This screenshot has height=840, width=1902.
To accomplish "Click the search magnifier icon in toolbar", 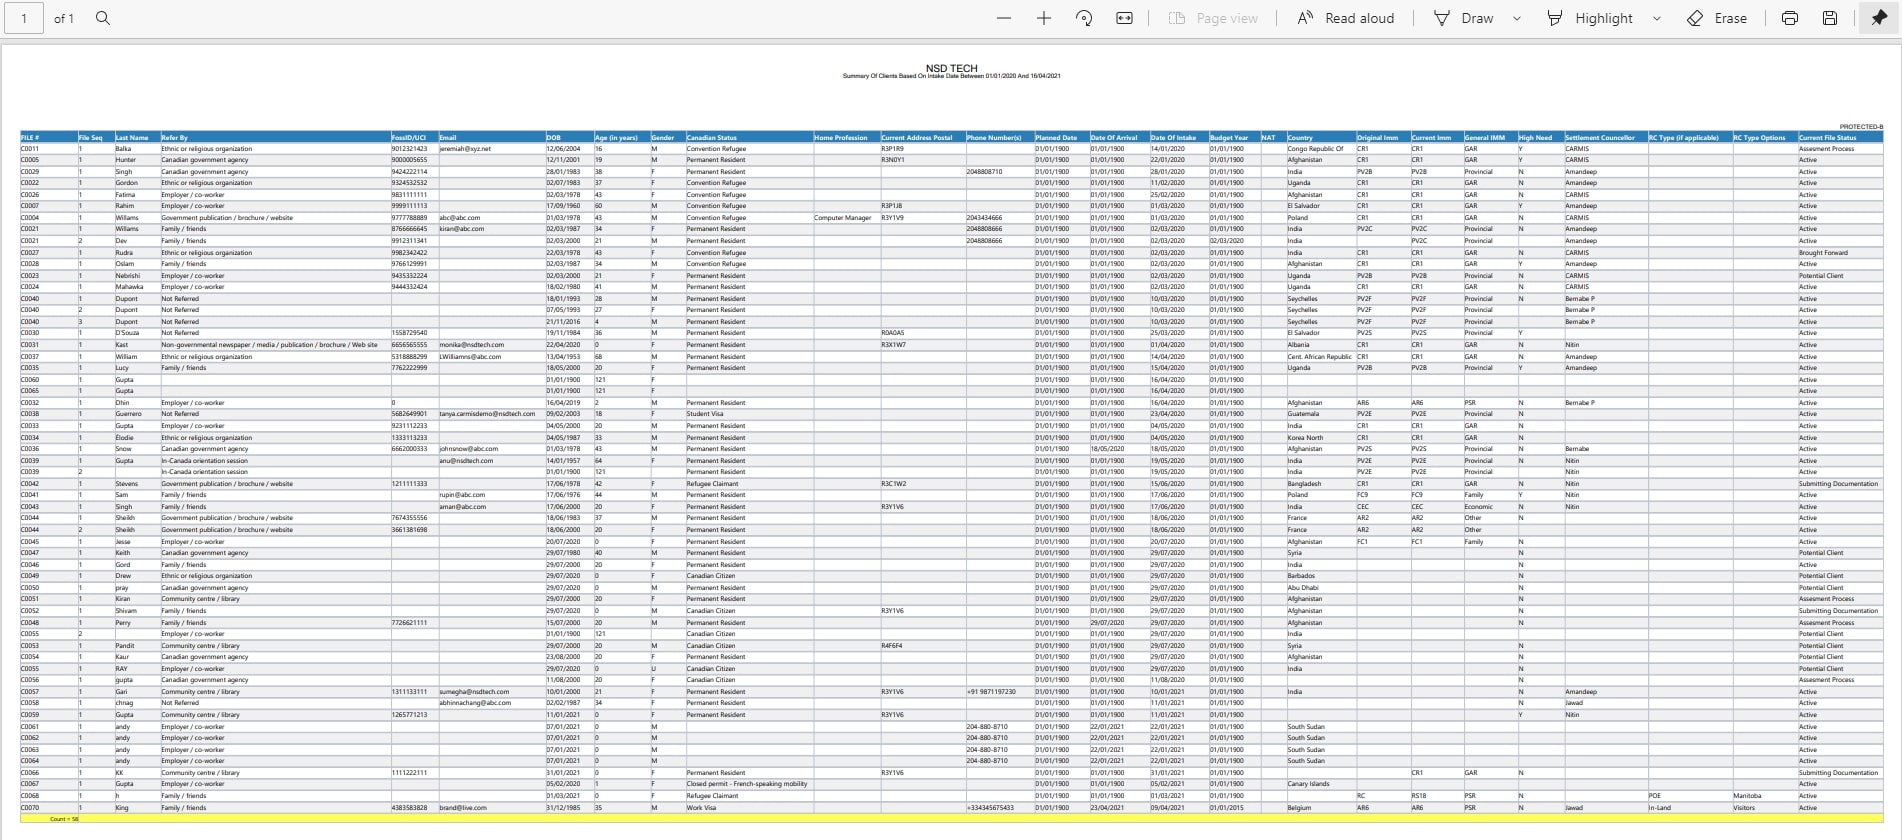I will [103, 18].
